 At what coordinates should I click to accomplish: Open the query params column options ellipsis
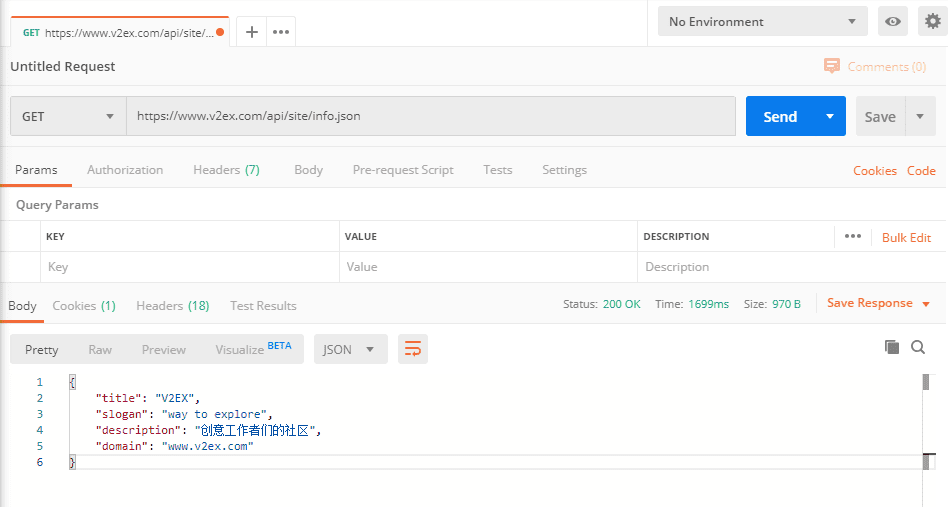tap(852, 236)
